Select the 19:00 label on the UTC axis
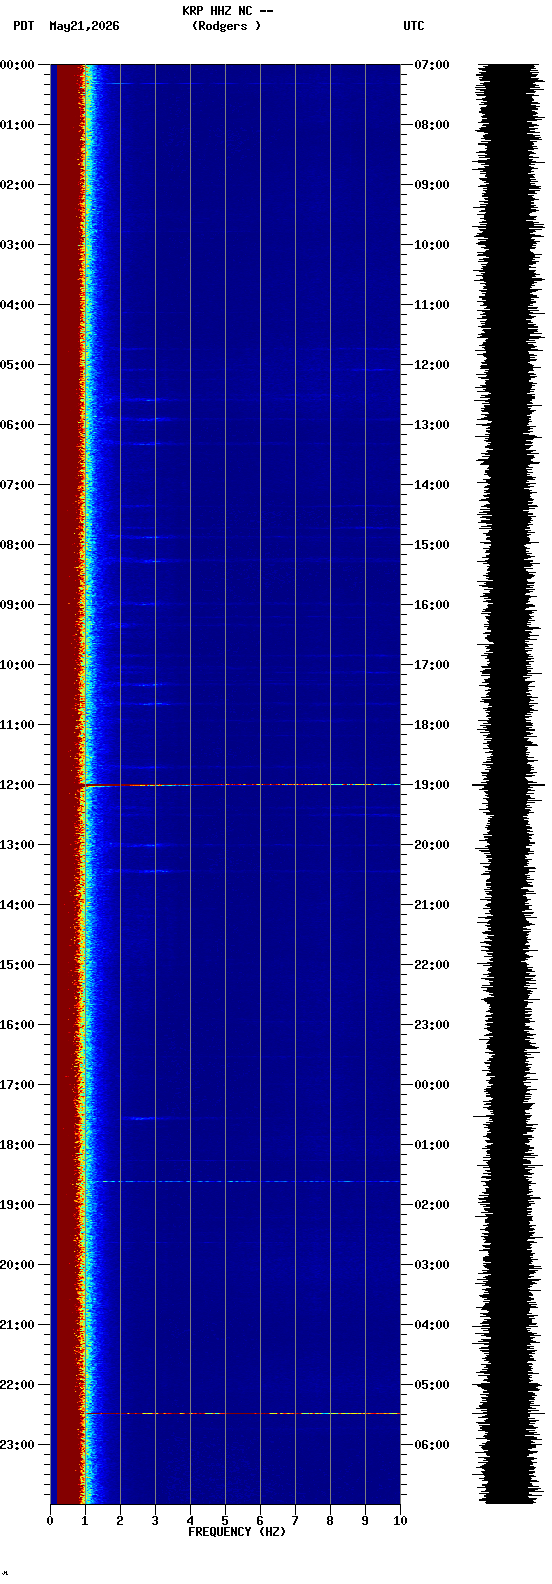 pos(432,785)
